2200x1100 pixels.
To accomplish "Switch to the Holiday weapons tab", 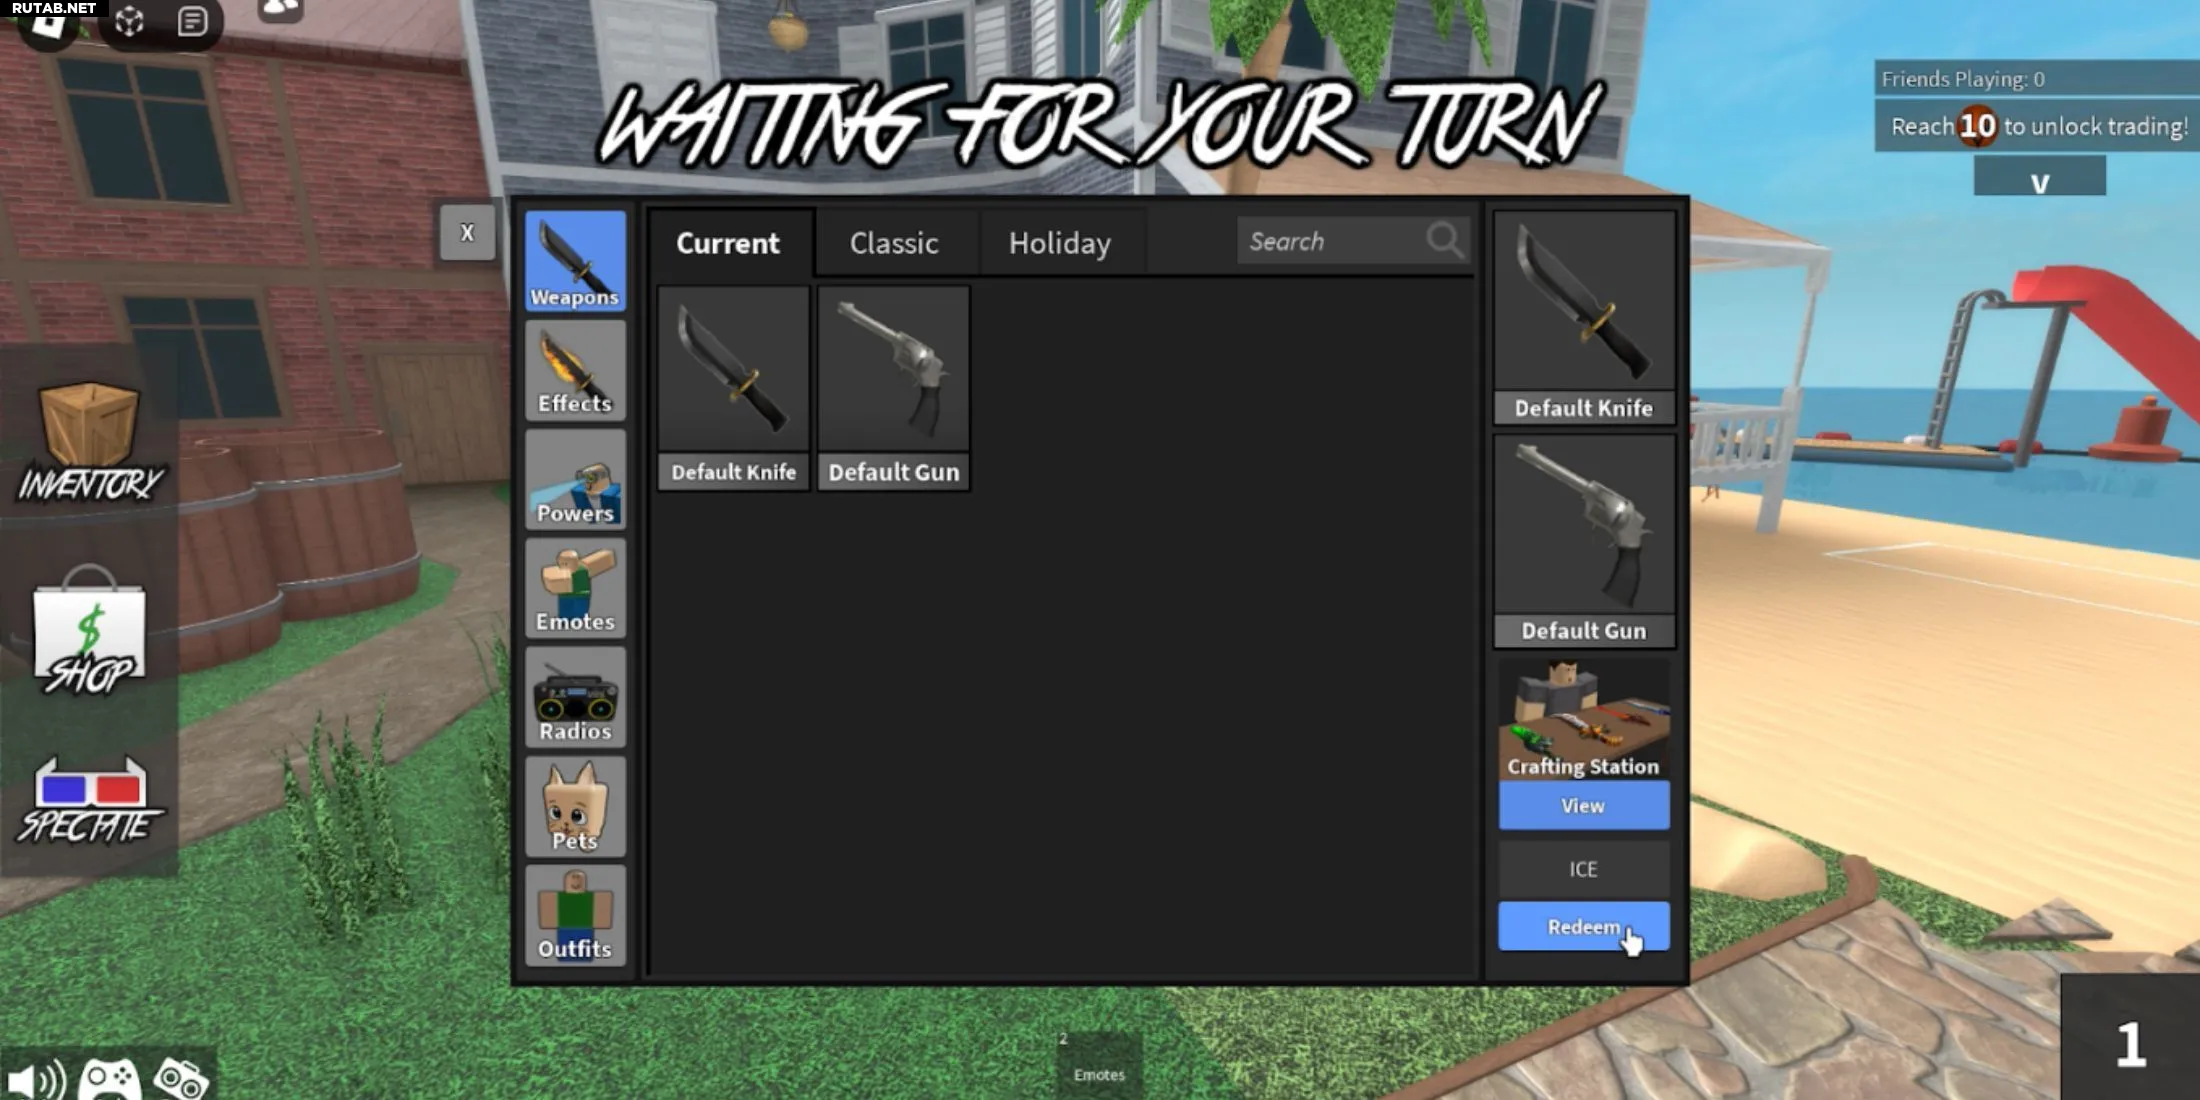I will (x=1059, y=243).
